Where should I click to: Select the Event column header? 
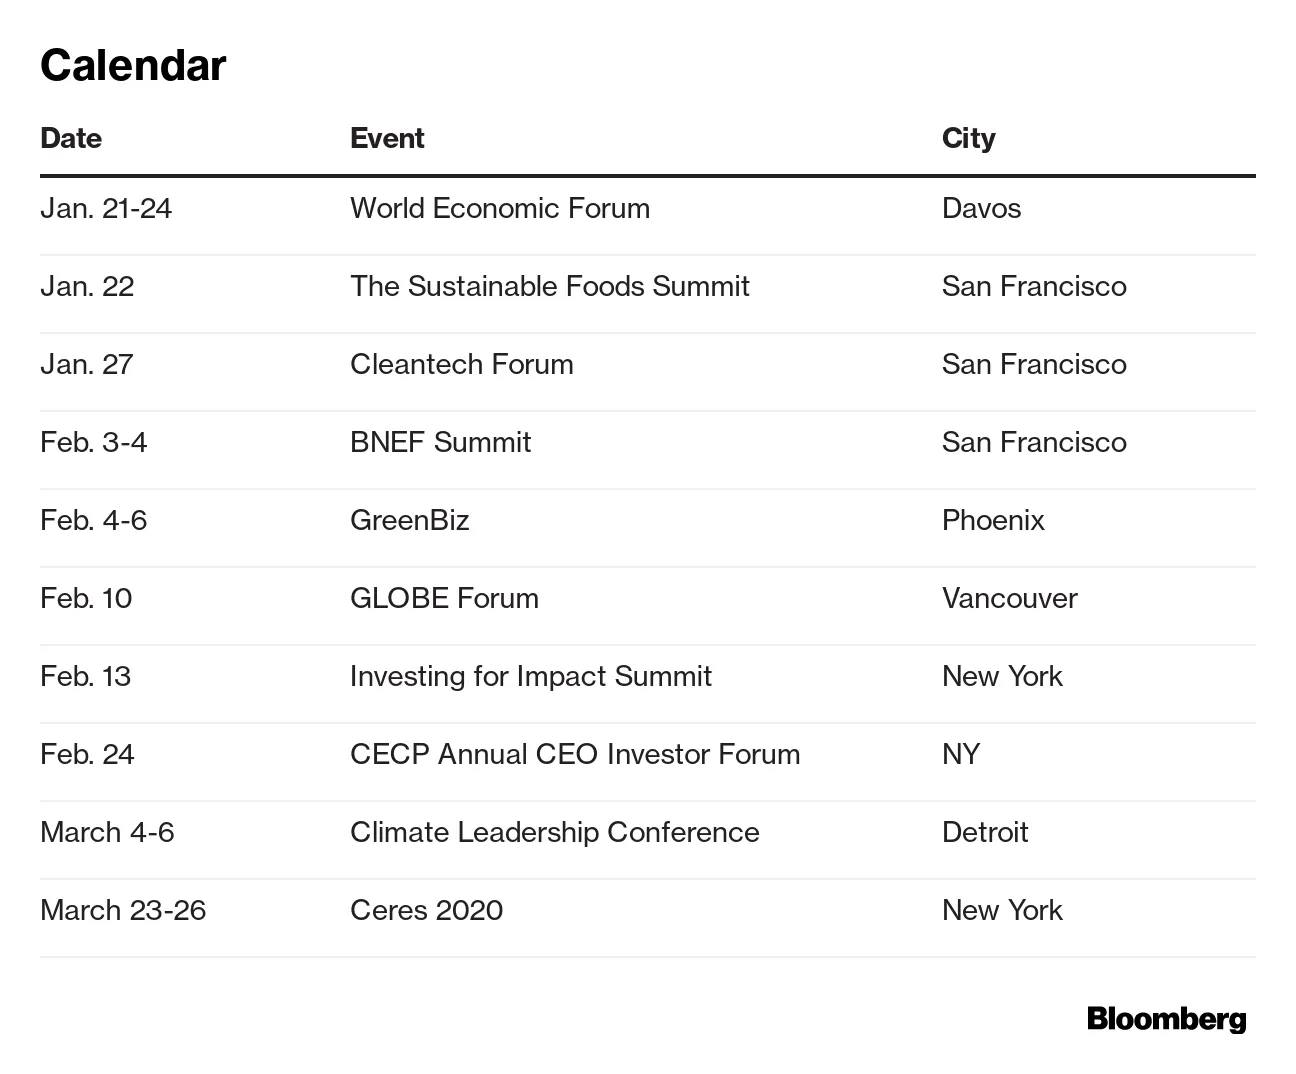click(387, 138)
